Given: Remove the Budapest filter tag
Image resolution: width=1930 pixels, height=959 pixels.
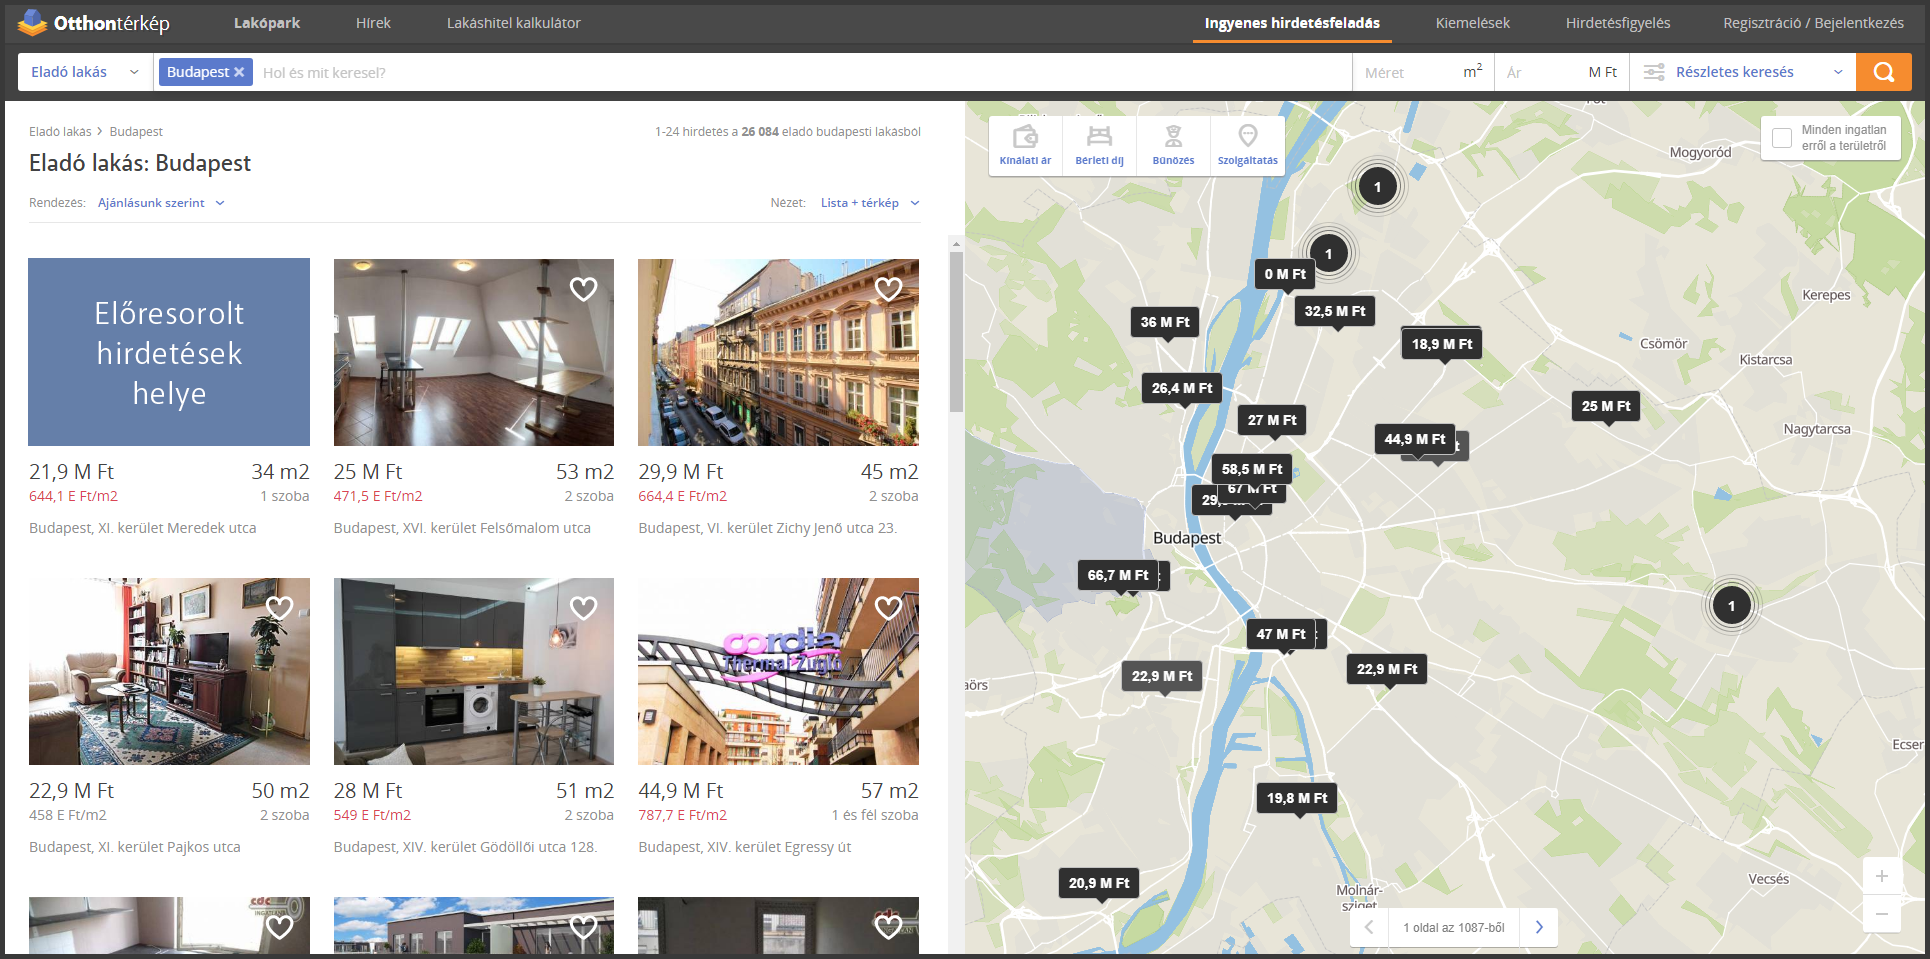Looking at the screenshot, I should click(x=239, y=72).
